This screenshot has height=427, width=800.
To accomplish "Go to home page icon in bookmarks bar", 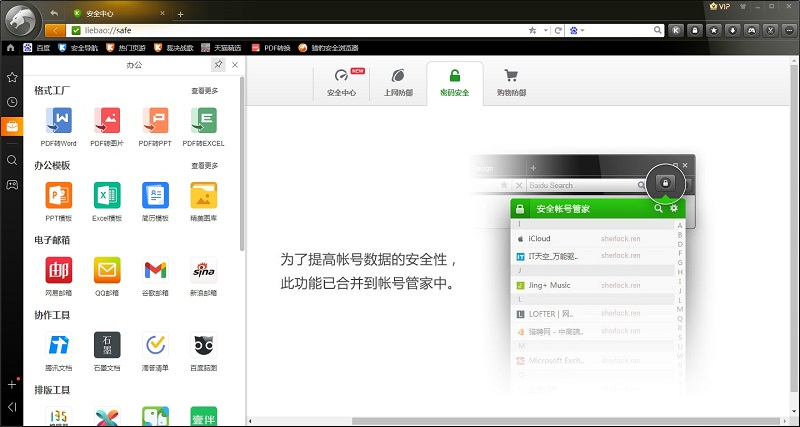I will pyautogui.click(x=11, y=48).
